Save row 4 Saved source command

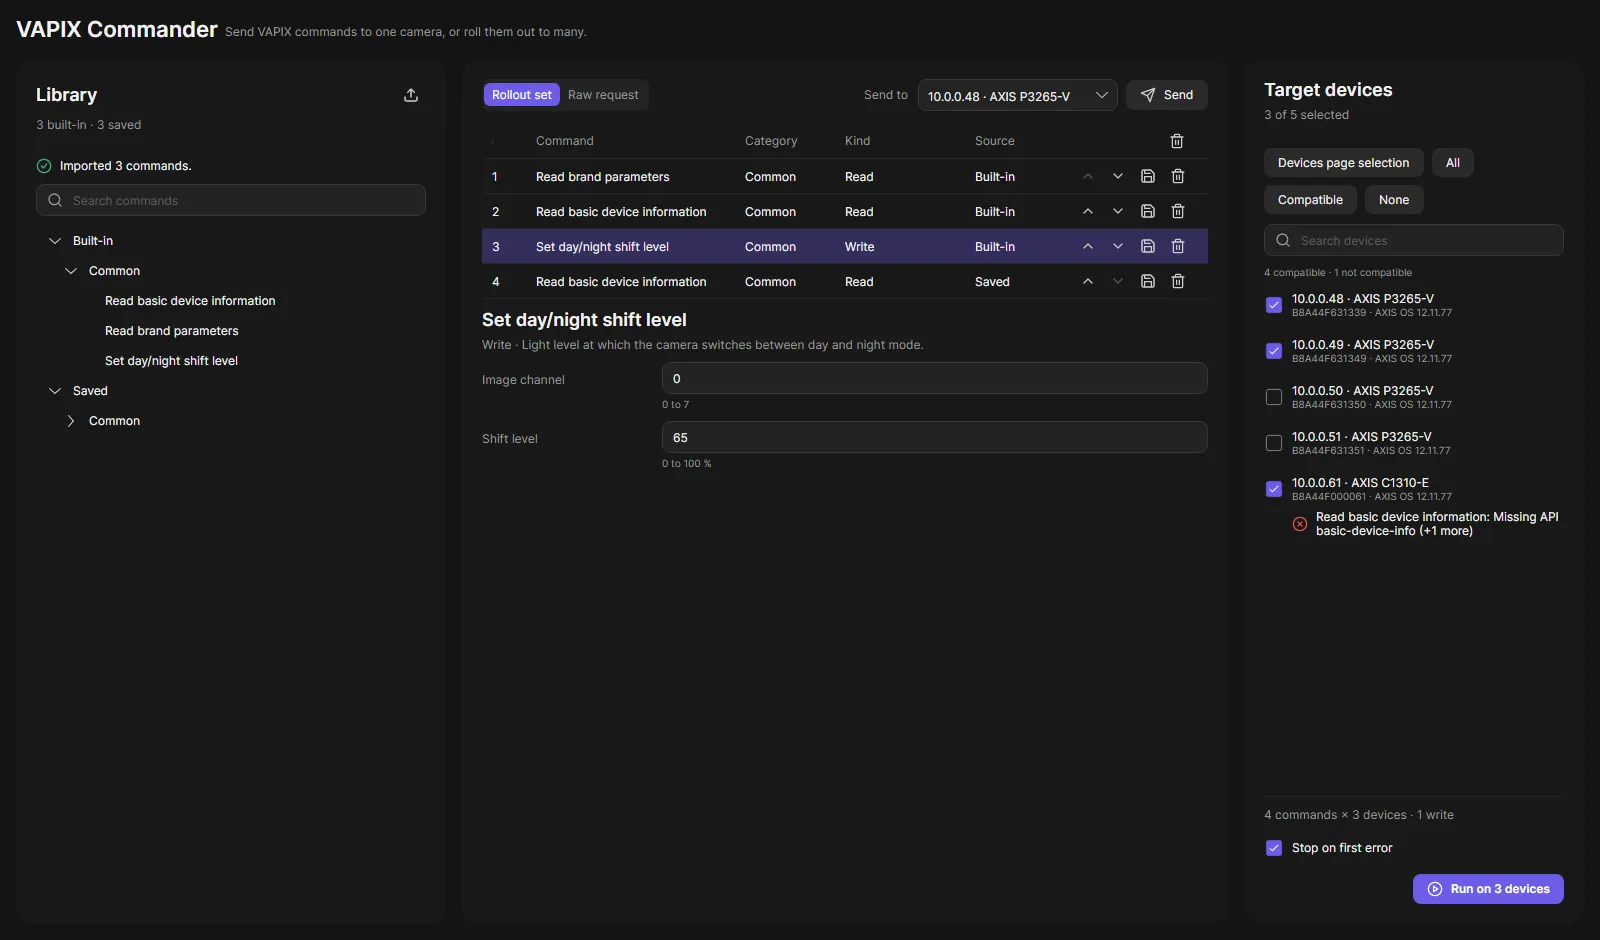(1148, 281)
